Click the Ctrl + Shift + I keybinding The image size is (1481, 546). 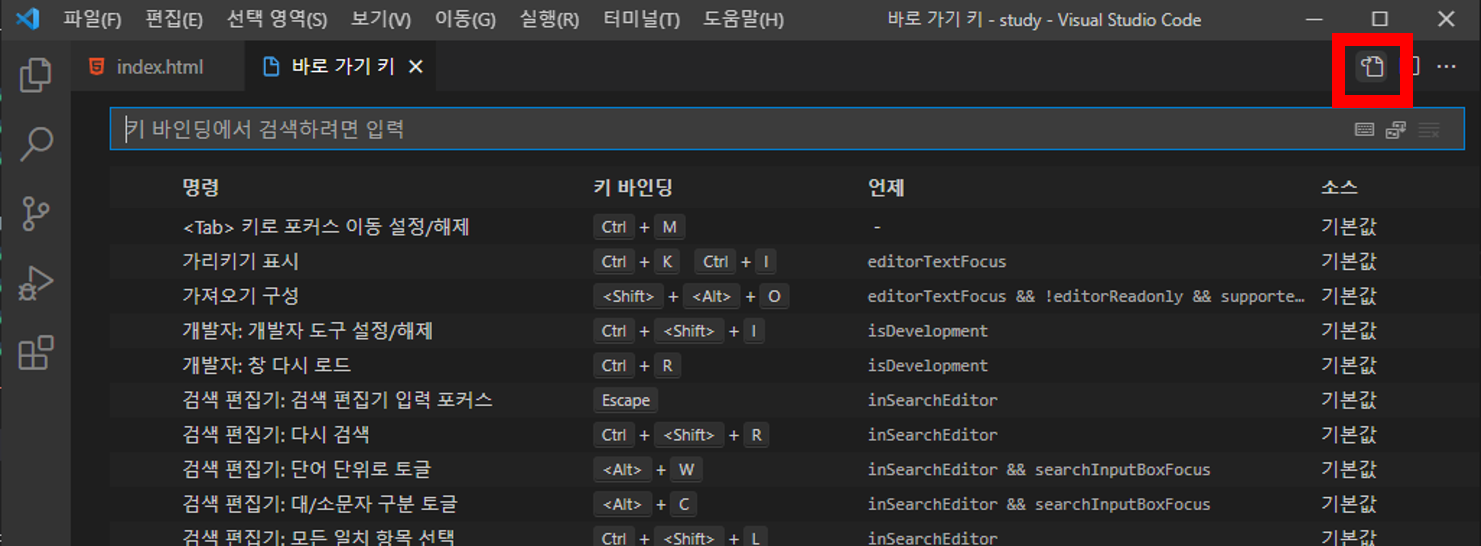tap(679, 331)
